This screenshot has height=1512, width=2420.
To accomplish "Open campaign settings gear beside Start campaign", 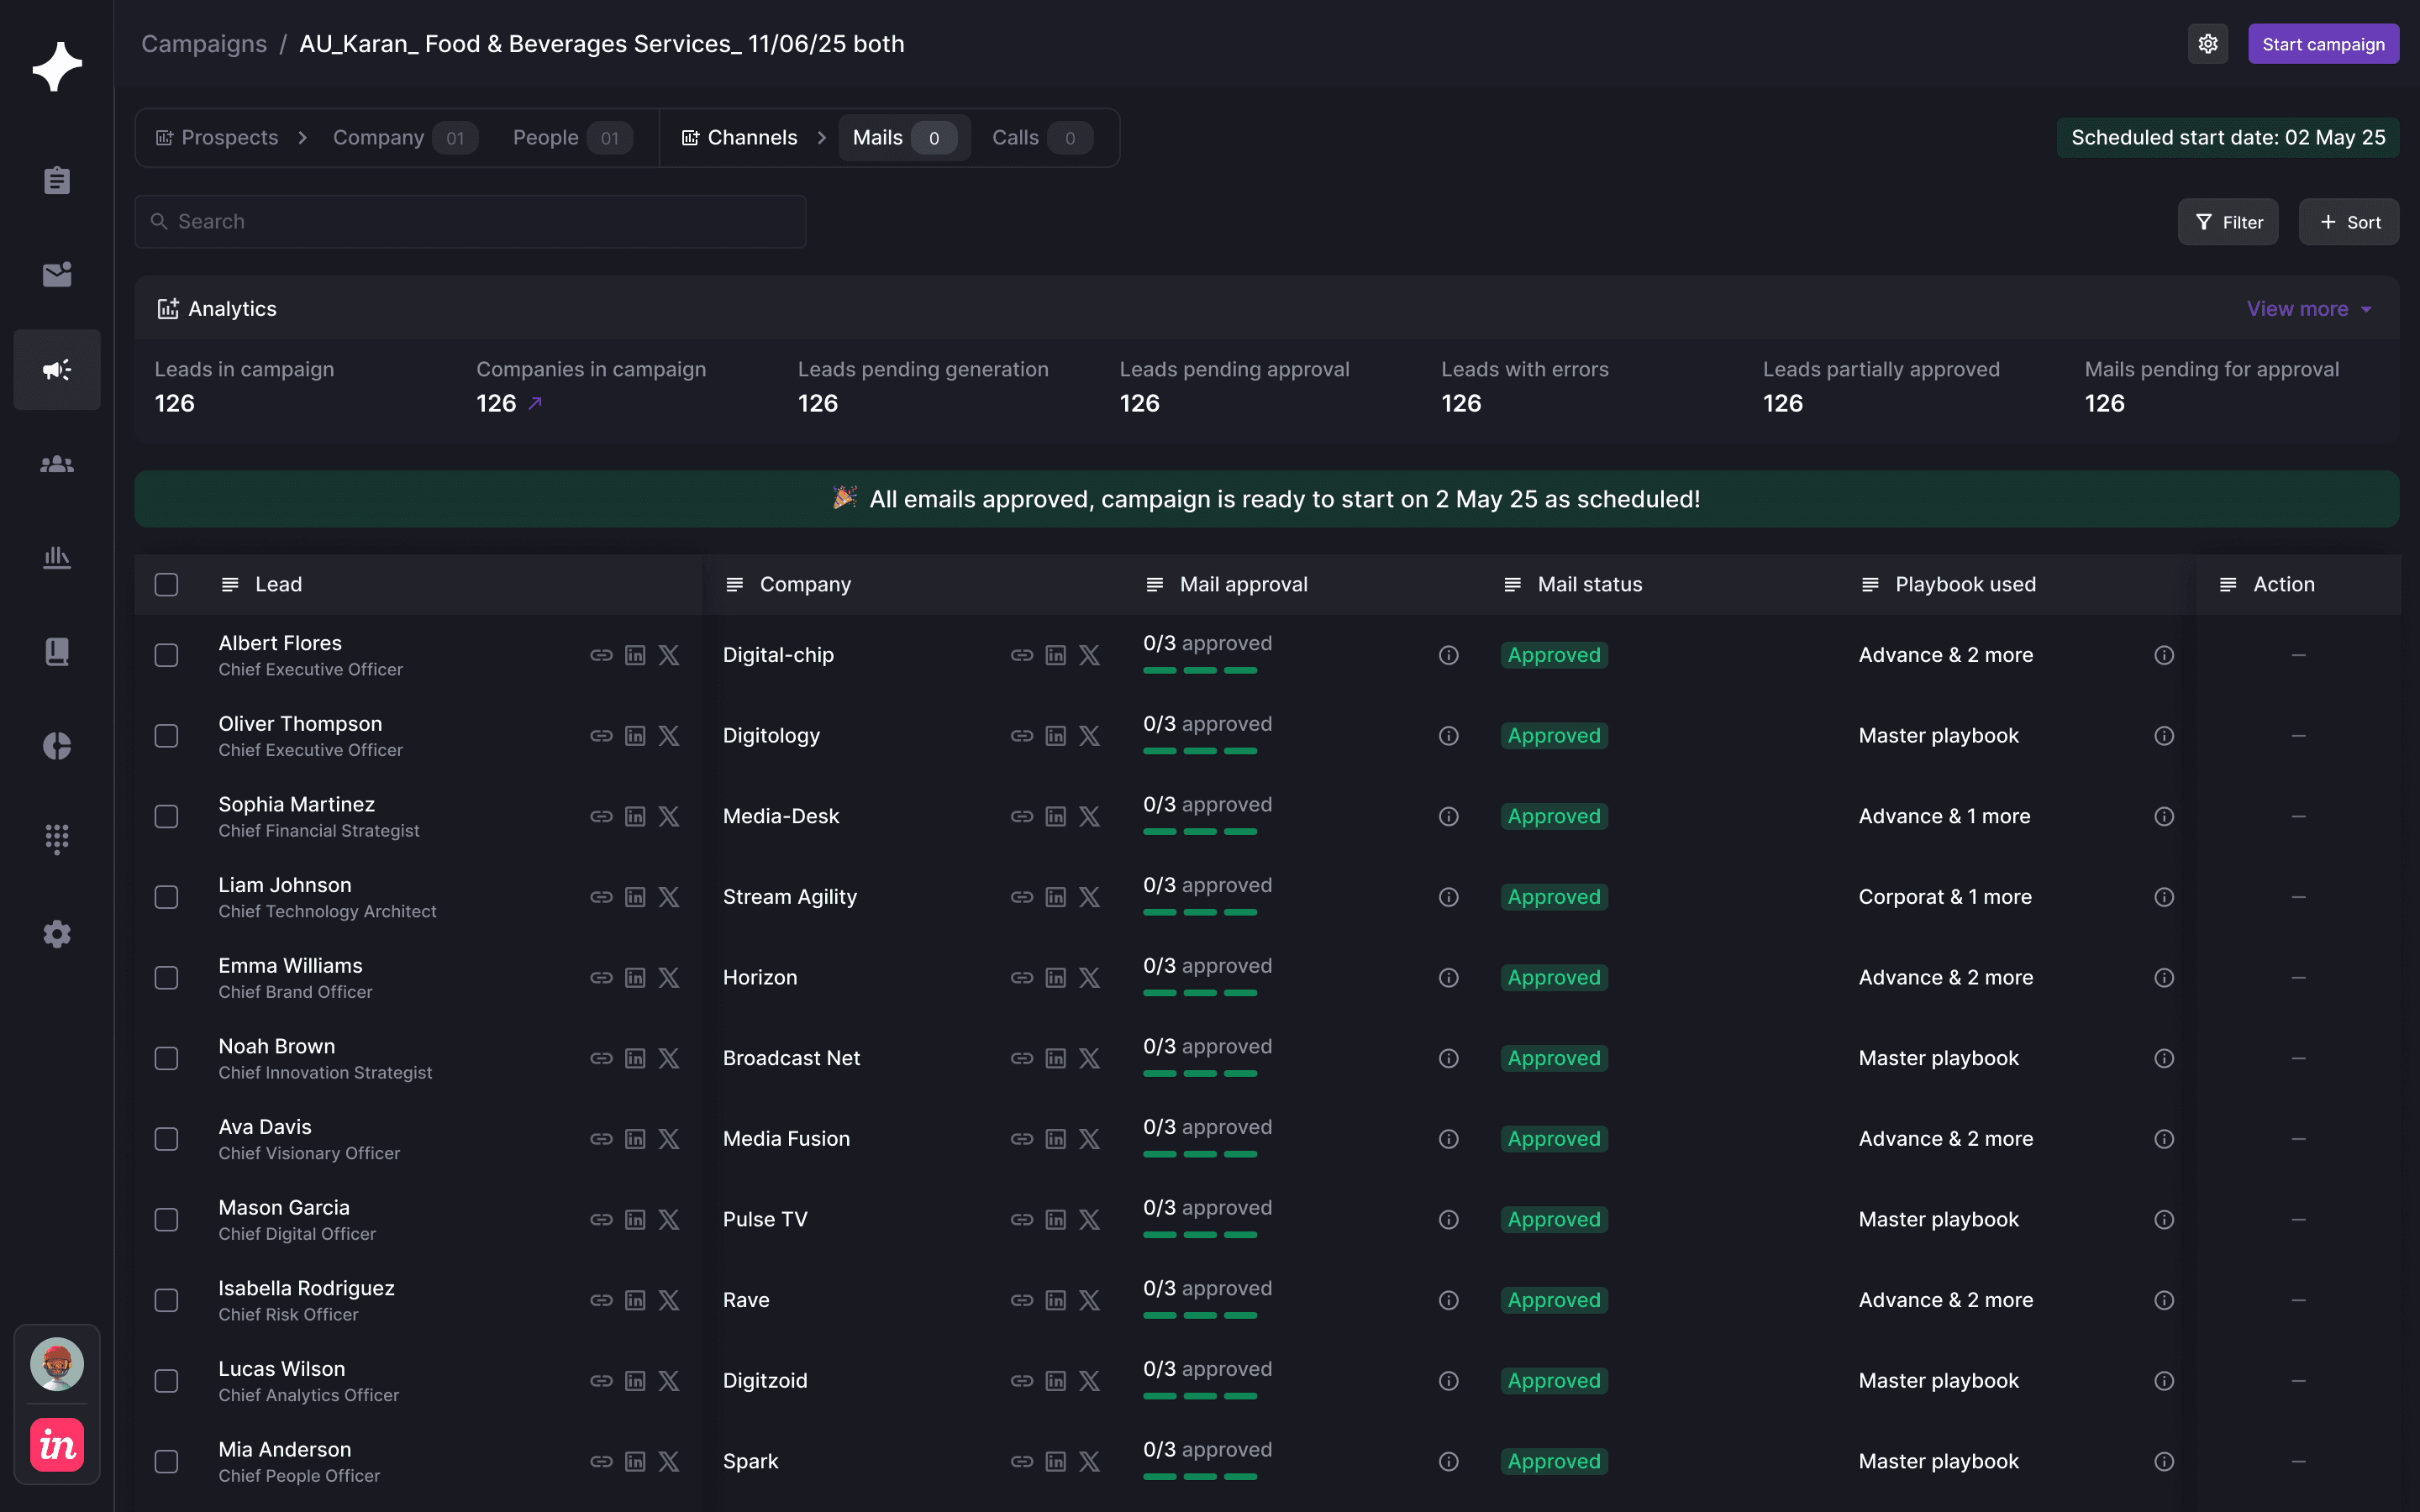I will pos(2208,44).
